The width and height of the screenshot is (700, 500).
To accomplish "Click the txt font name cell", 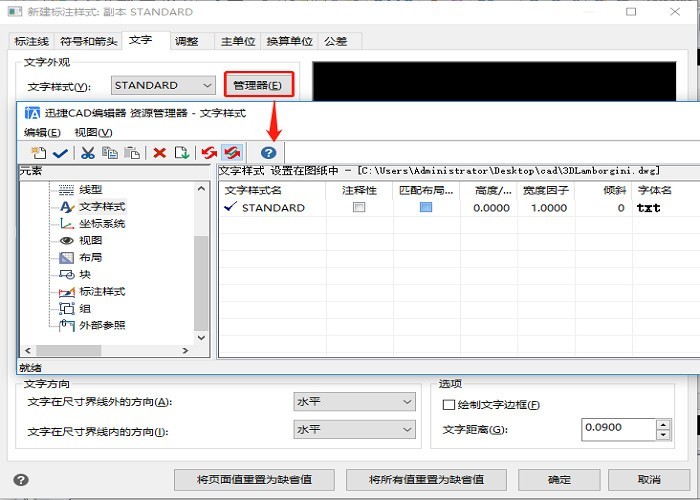I will (x=648, y=208).
